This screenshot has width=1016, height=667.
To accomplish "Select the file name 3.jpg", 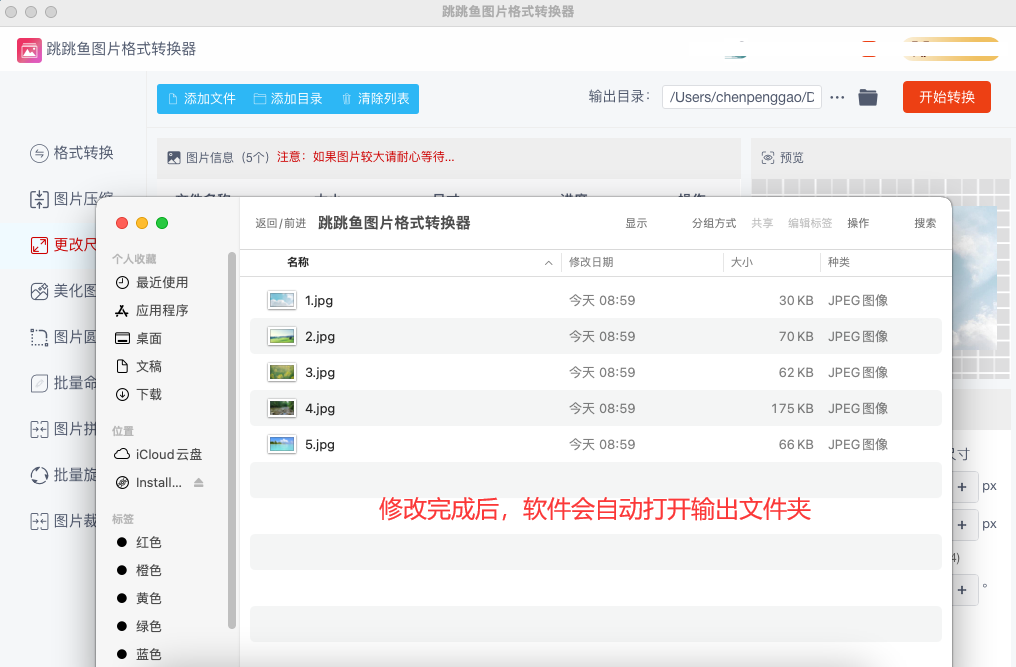I will pos(320,372).
